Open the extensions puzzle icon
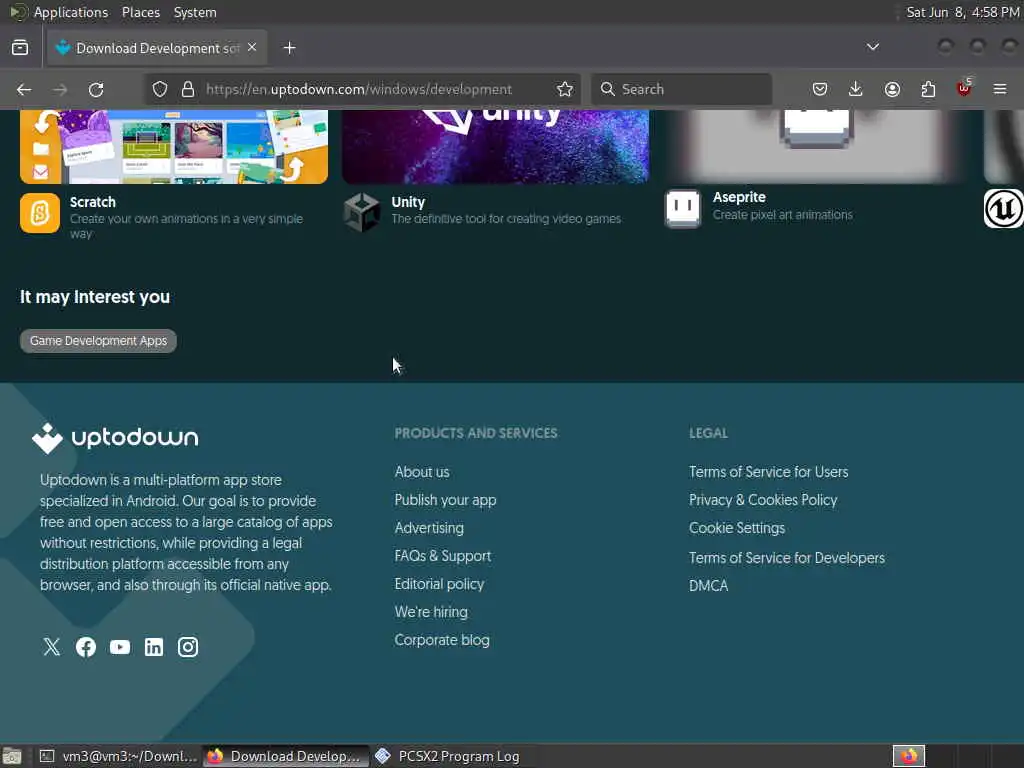 (x=928, y=89)
